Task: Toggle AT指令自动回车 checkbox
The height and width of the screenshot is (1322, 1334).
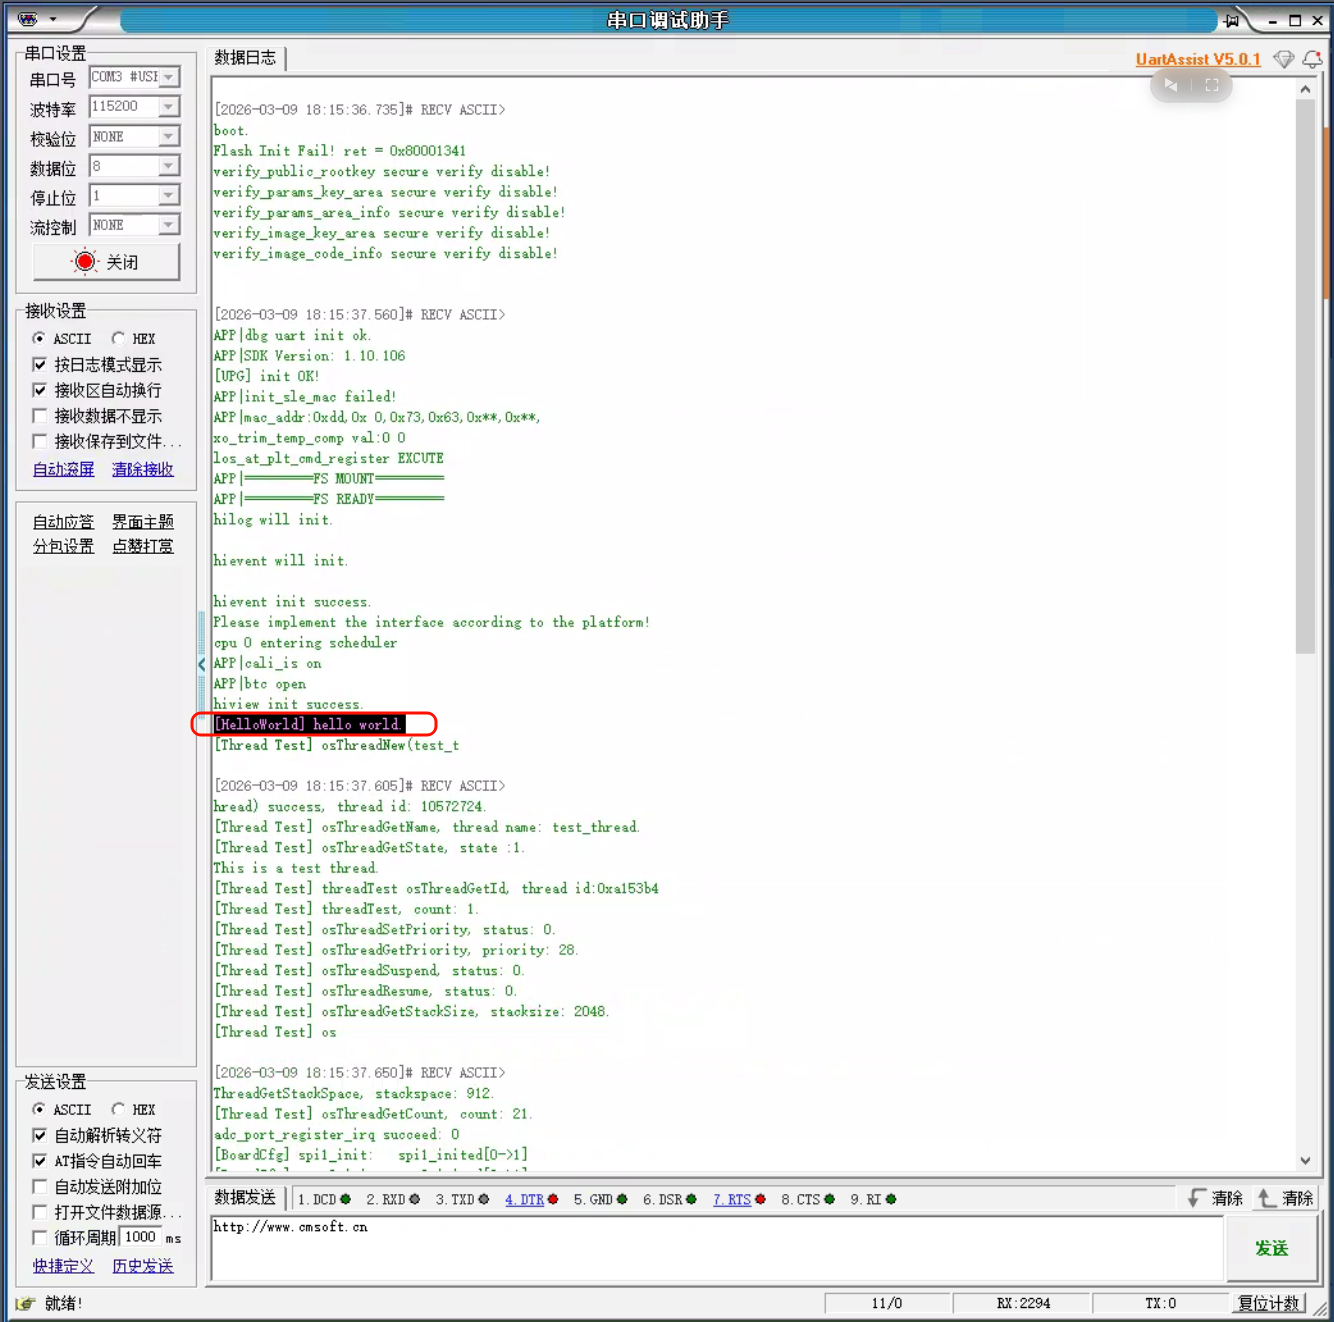Action: [x=40, y=1161]
